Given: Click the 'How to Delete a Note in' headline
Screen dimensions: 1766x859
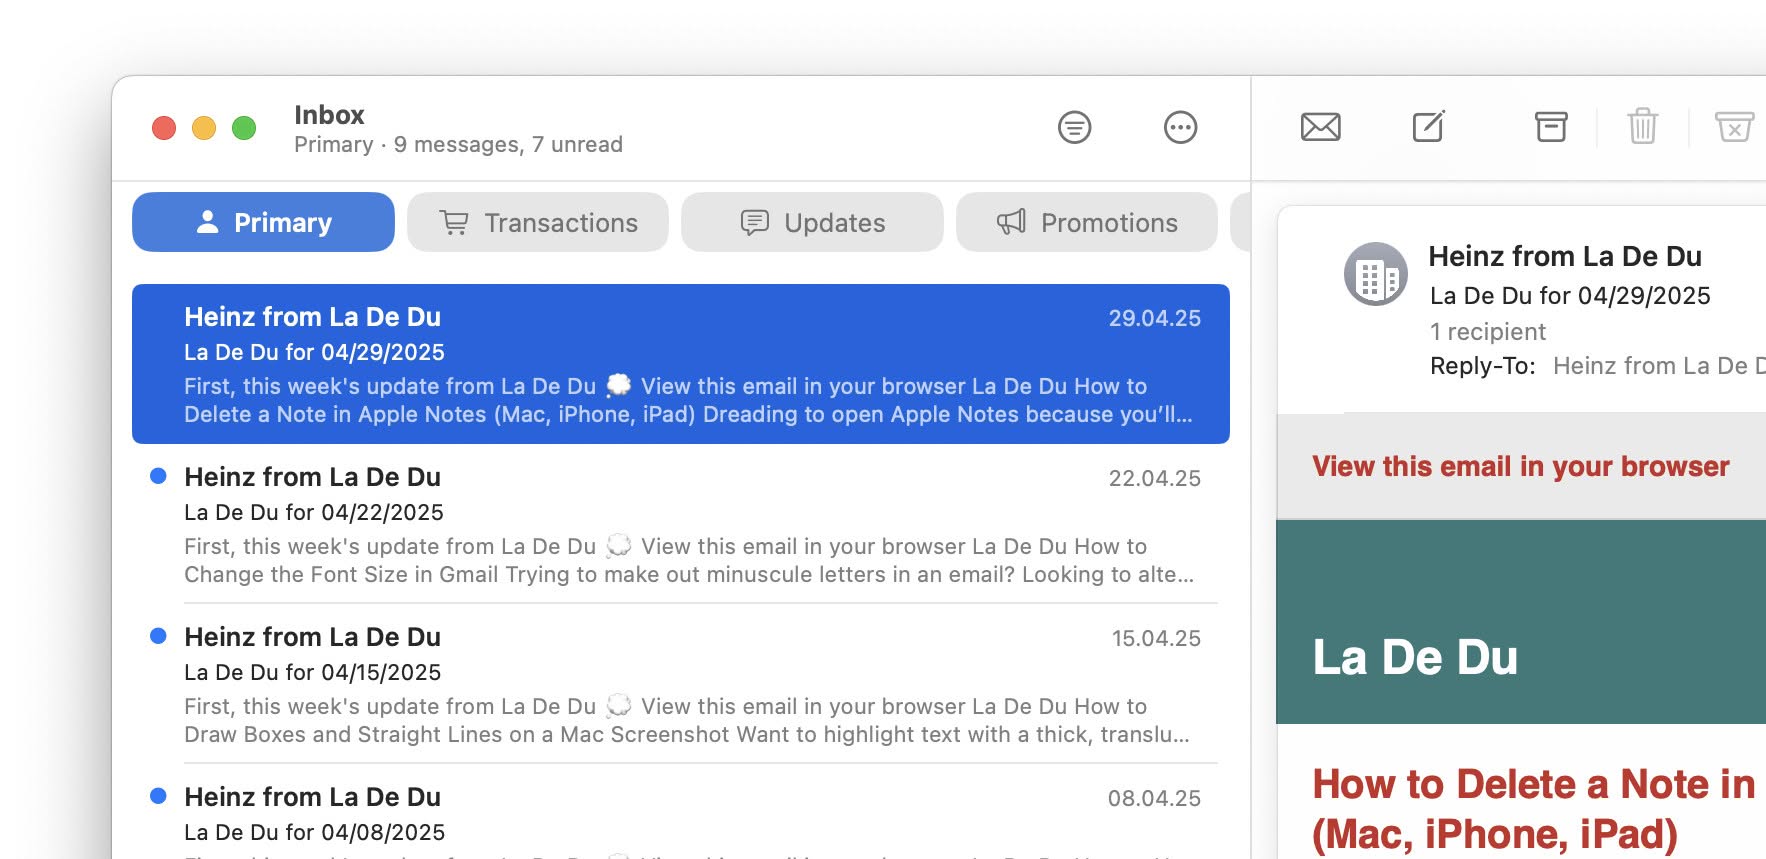Looking at the screenshot, I should (x=1533, y=785).
